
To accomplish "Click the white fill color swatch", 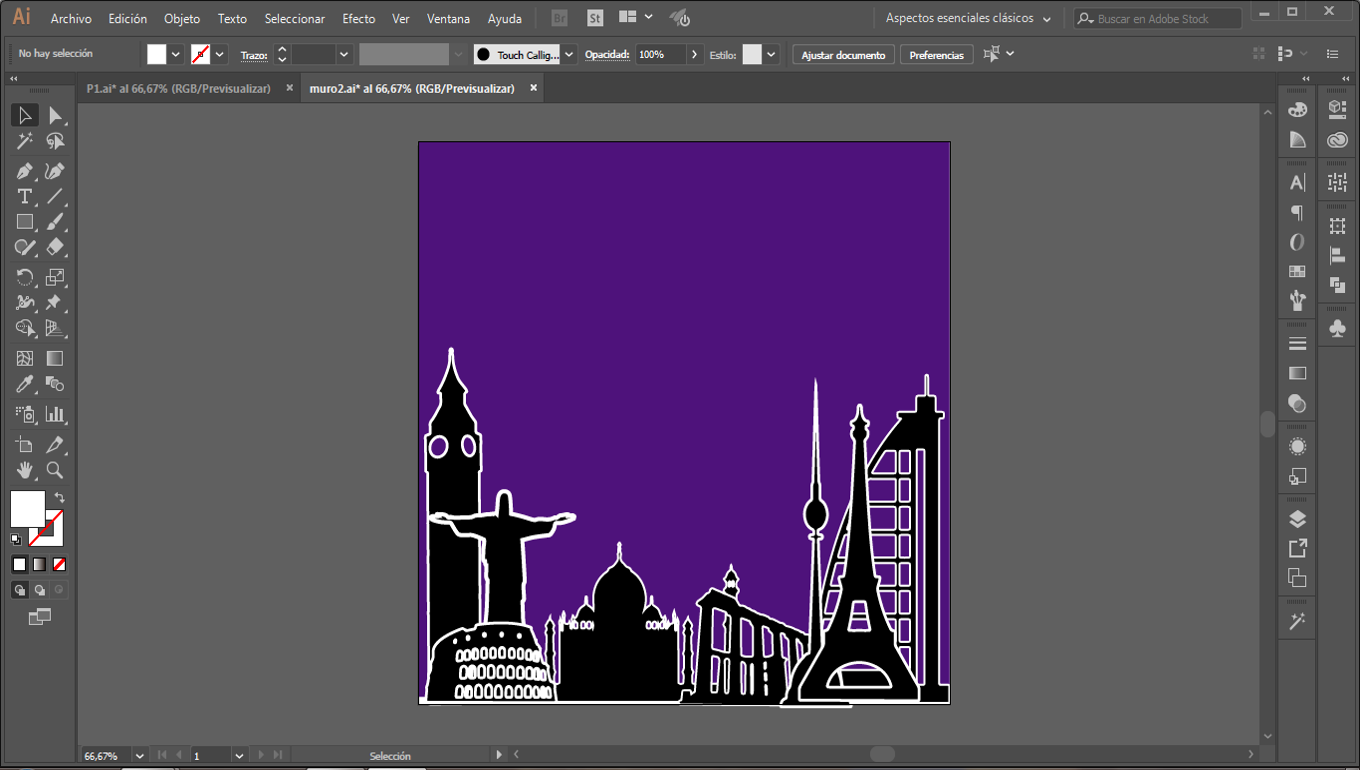I will (x=27, y=508).
